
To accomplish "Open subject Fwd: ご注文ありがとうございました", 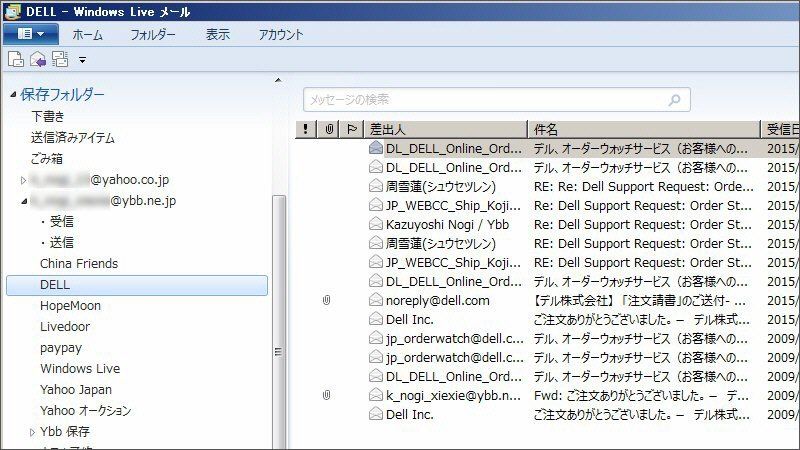I will click(642, 395).
